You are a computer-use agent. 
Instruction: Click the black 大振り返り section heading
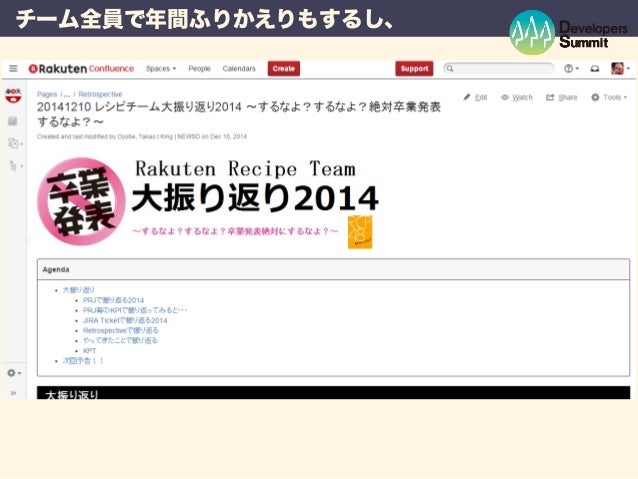[x=333, y=393]
